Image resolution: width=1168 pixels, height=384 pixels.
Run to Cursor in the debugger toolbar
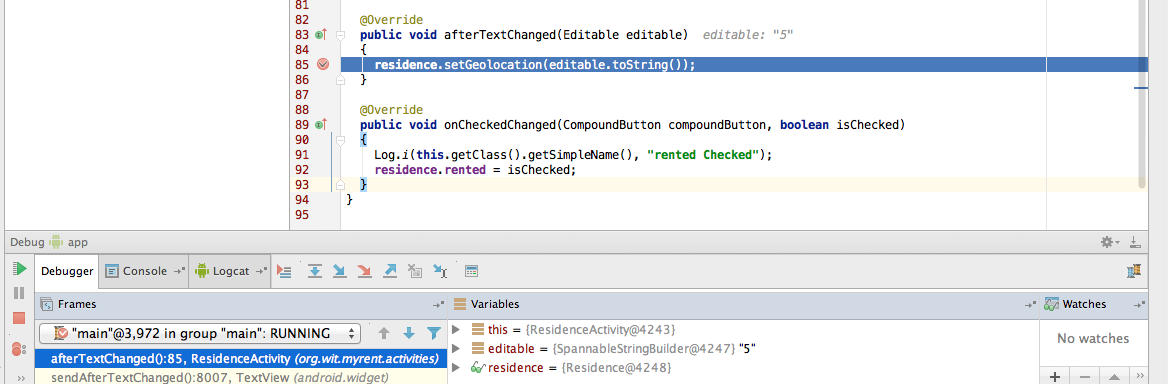440,272
